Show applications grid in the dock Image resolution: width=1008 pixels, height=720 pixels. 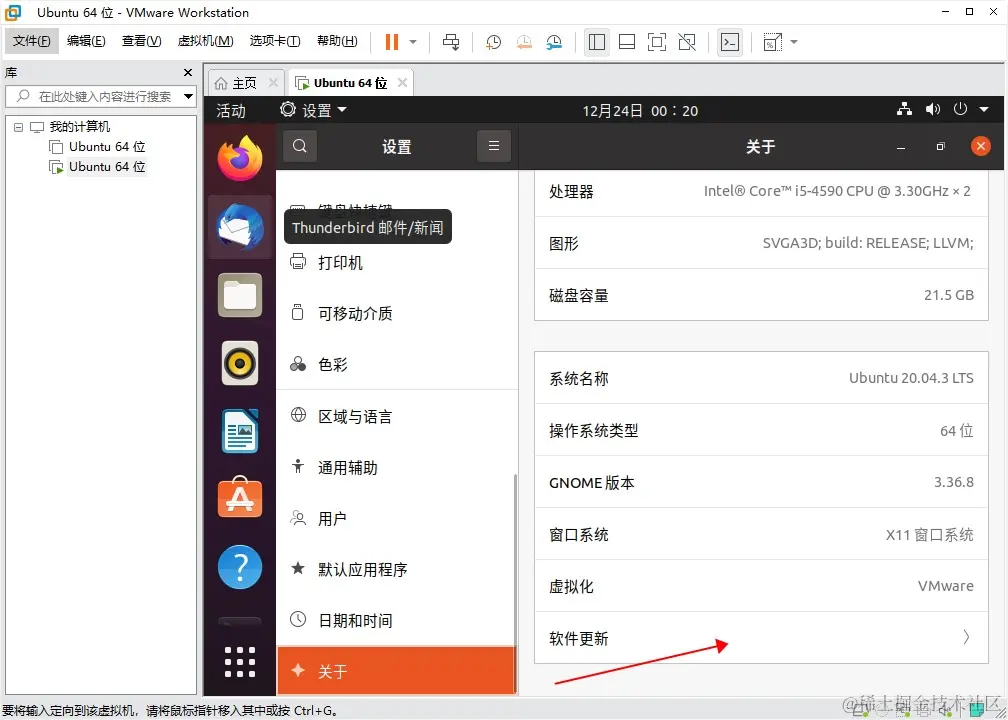click(240, 662)
